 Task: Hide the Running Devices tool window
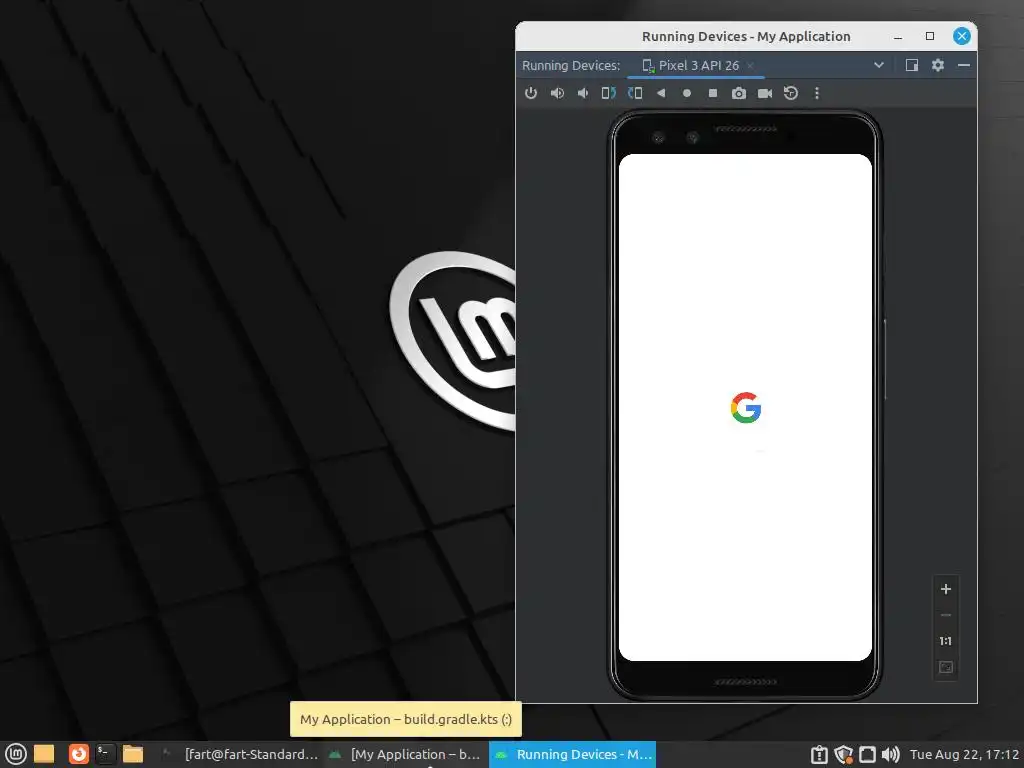964,65
